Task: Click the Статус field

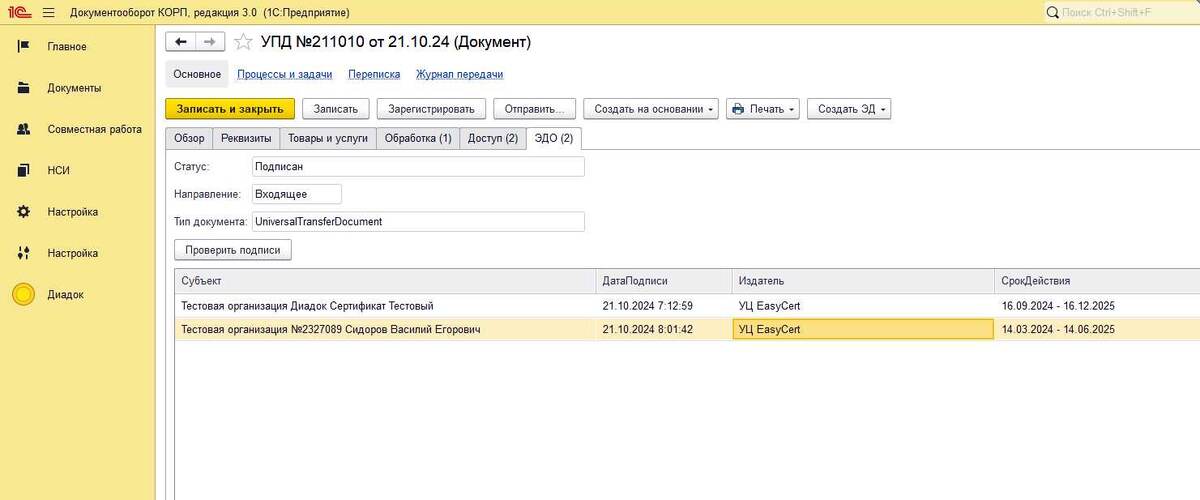Action: click(x=418, y=167)
